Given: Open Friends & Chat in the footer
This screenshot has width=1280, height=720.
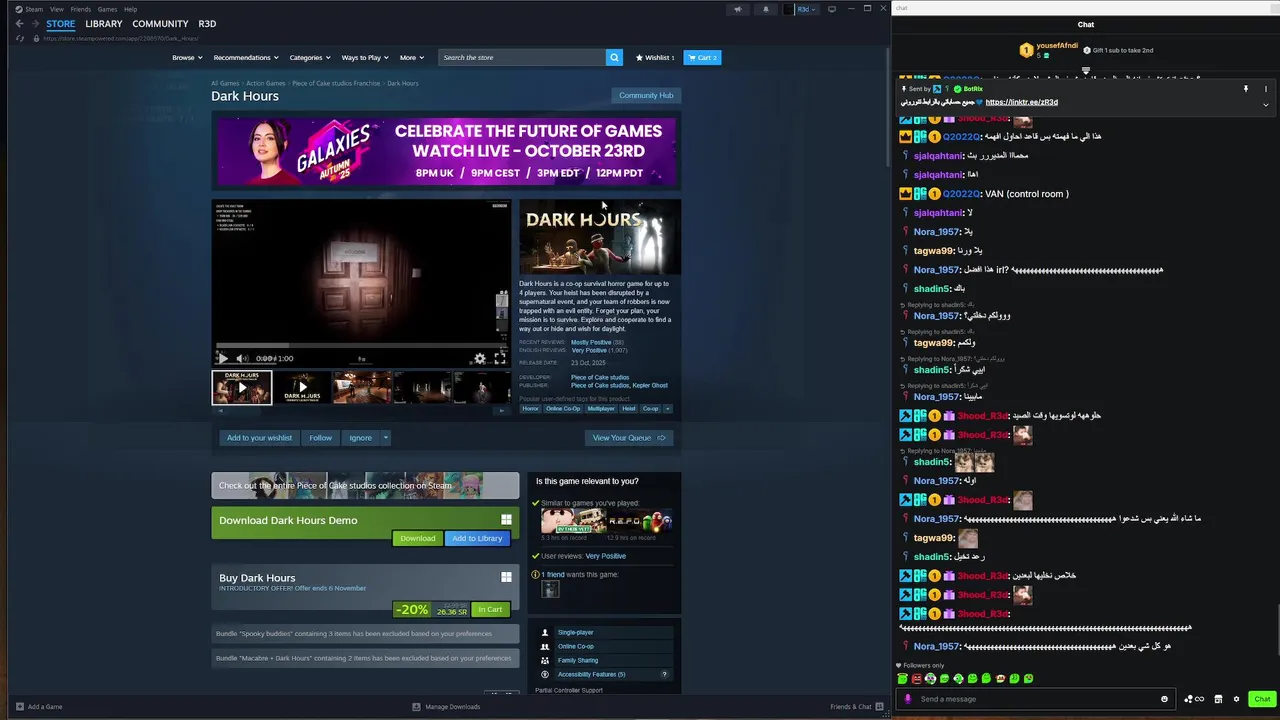Looking at the screenshot, I should point(857,707).
